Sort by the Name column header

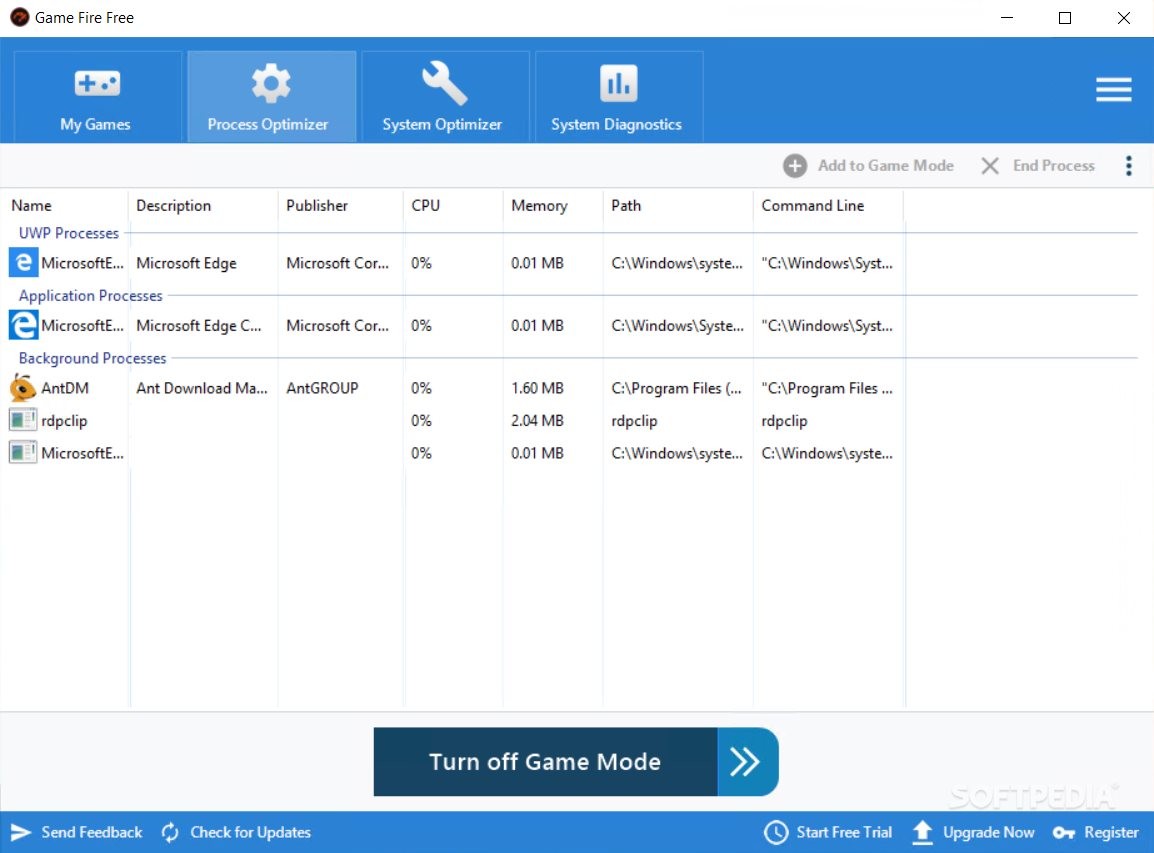pos(31,206)
